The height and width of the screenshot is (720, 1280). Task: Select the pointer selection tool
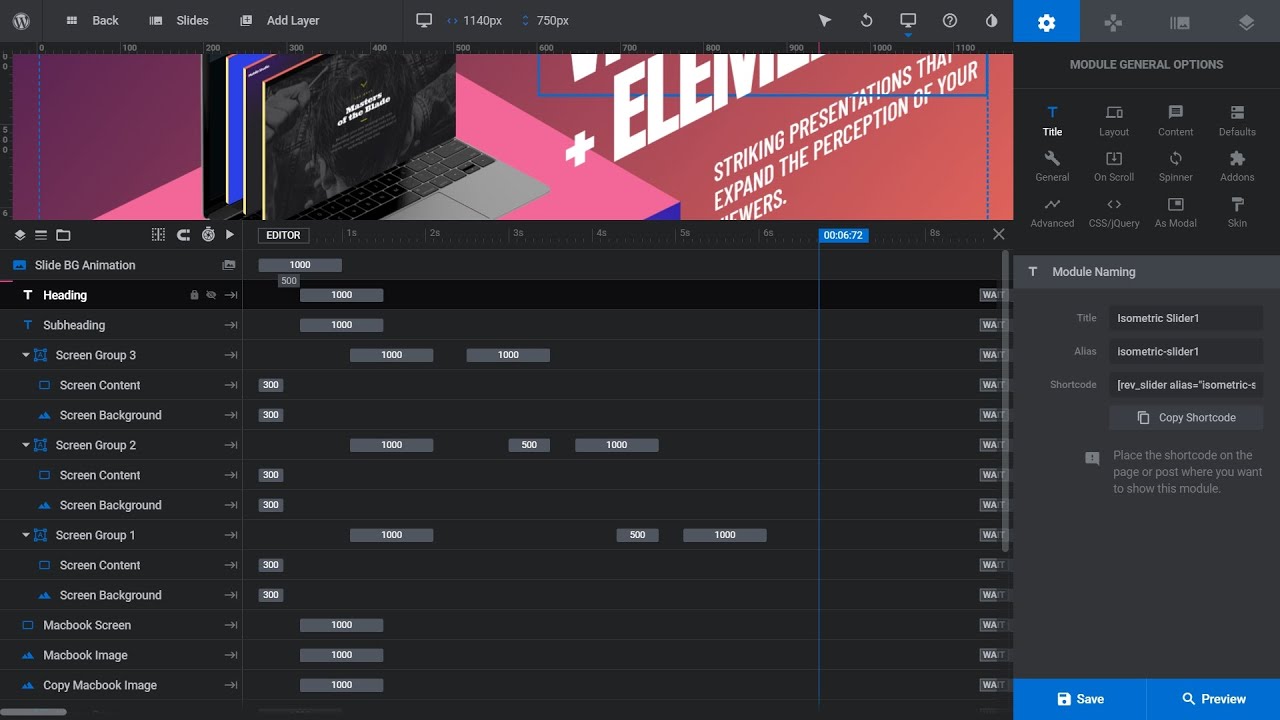coord(825,20)
